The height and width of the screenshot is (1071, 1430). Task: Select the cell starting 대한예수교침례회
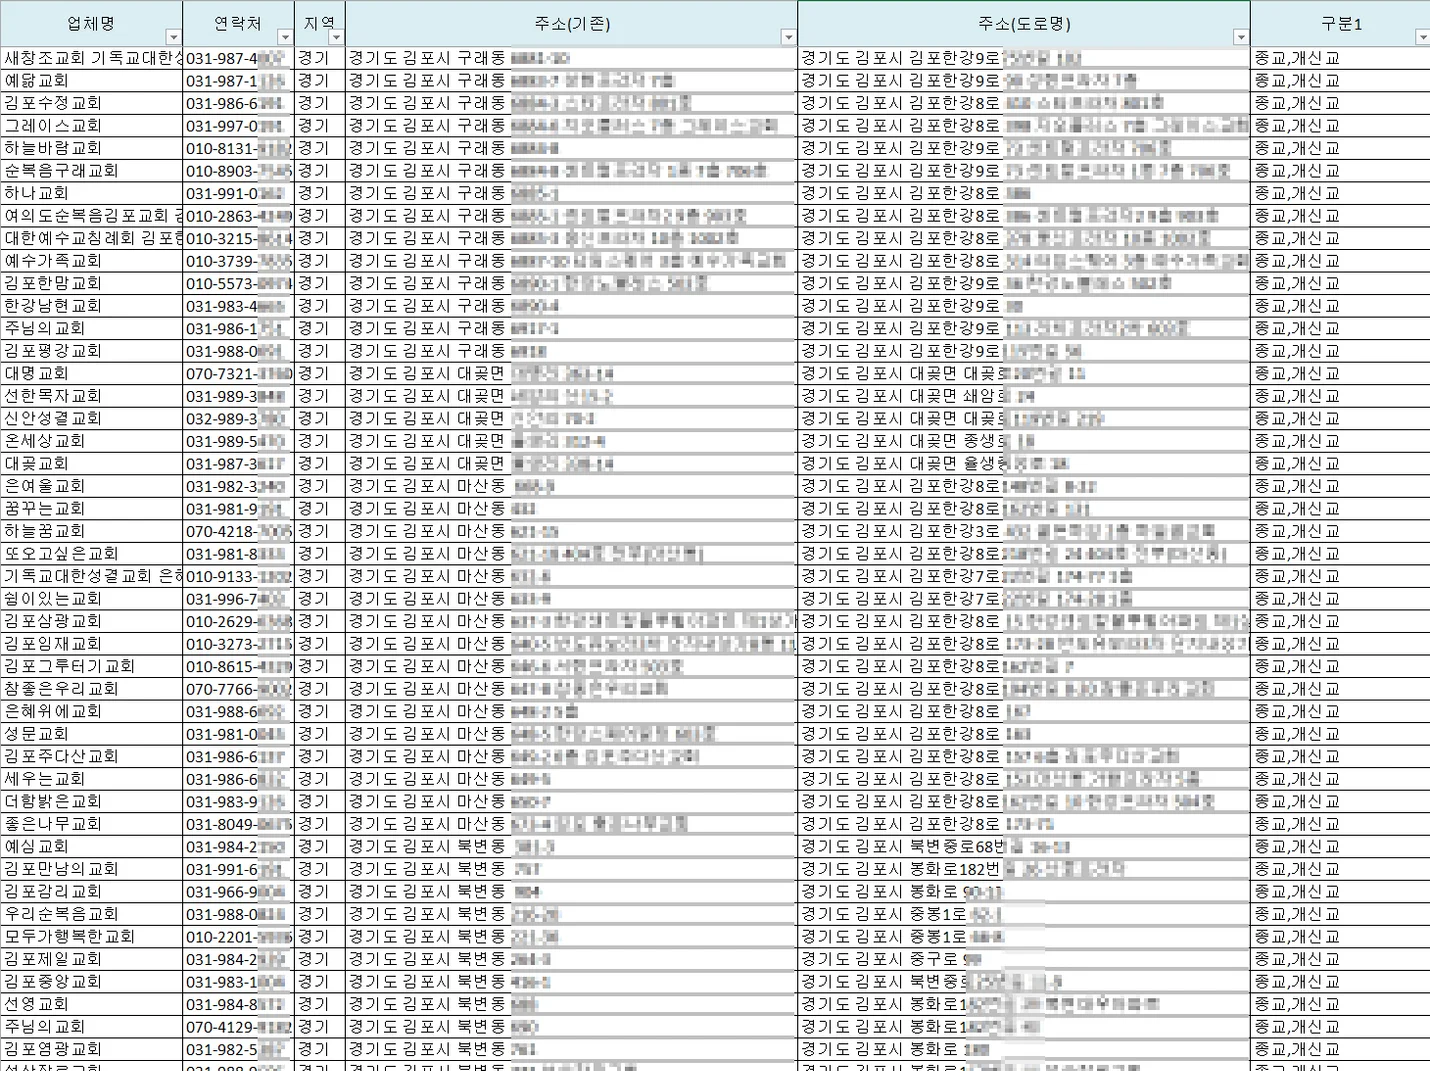[x=92, y=238]
